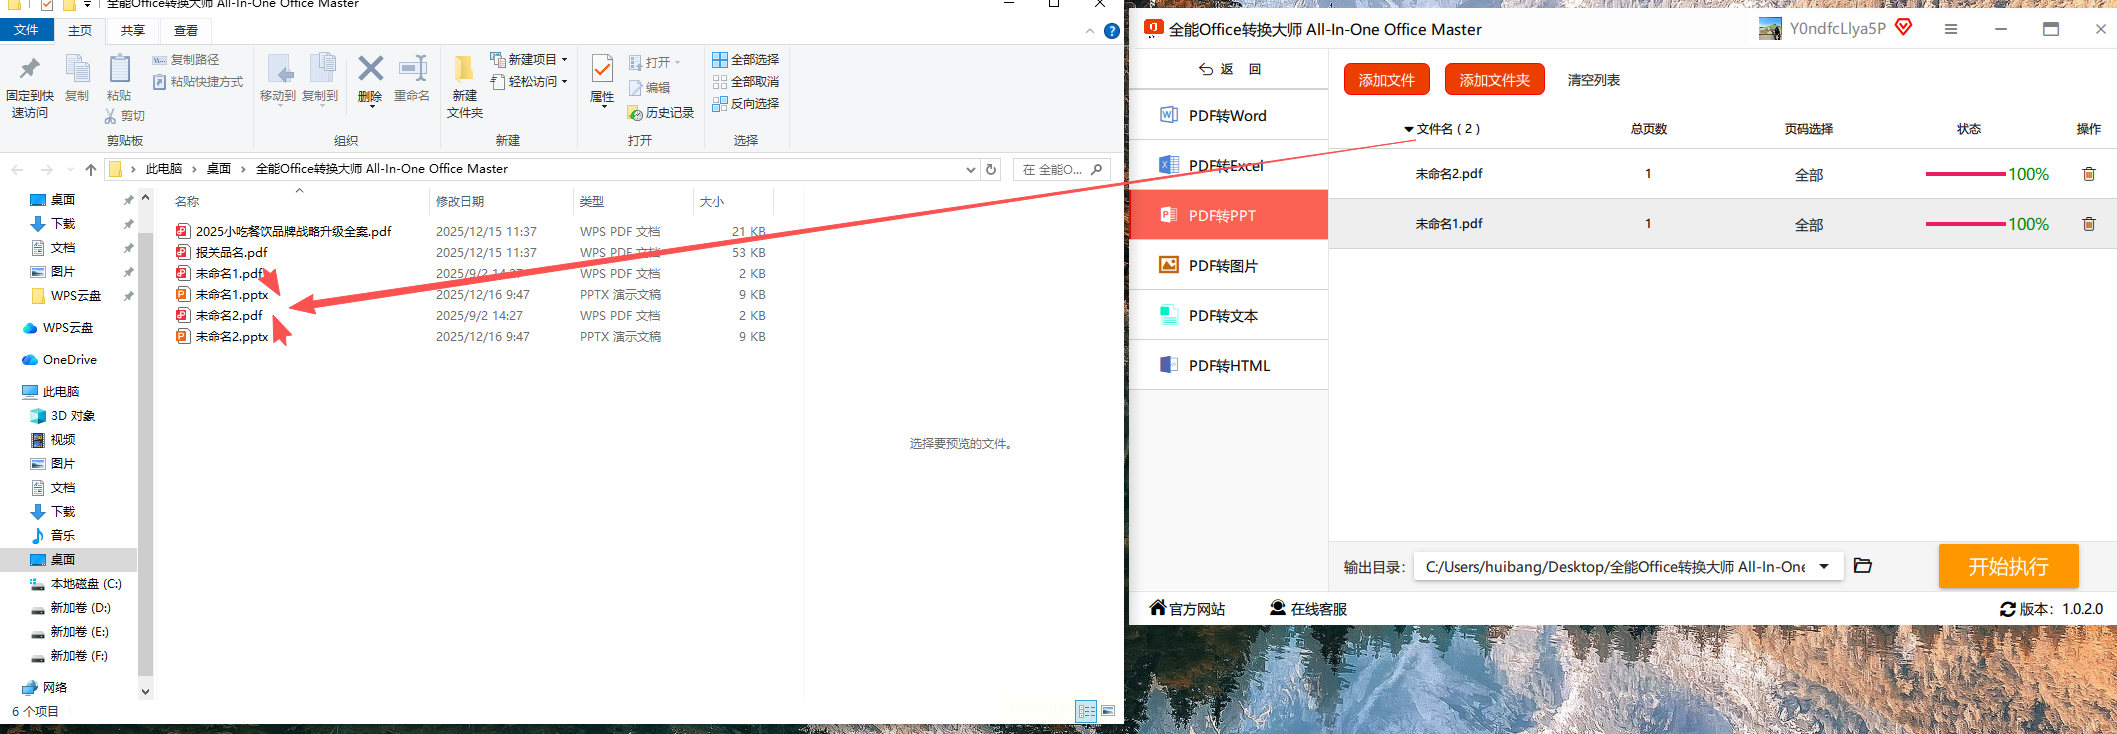Image resolution: width=2117 pixels, height=734 pixels.
Task: Click Paste shortcut in the ribbon
Action: [x=198, y=82]
